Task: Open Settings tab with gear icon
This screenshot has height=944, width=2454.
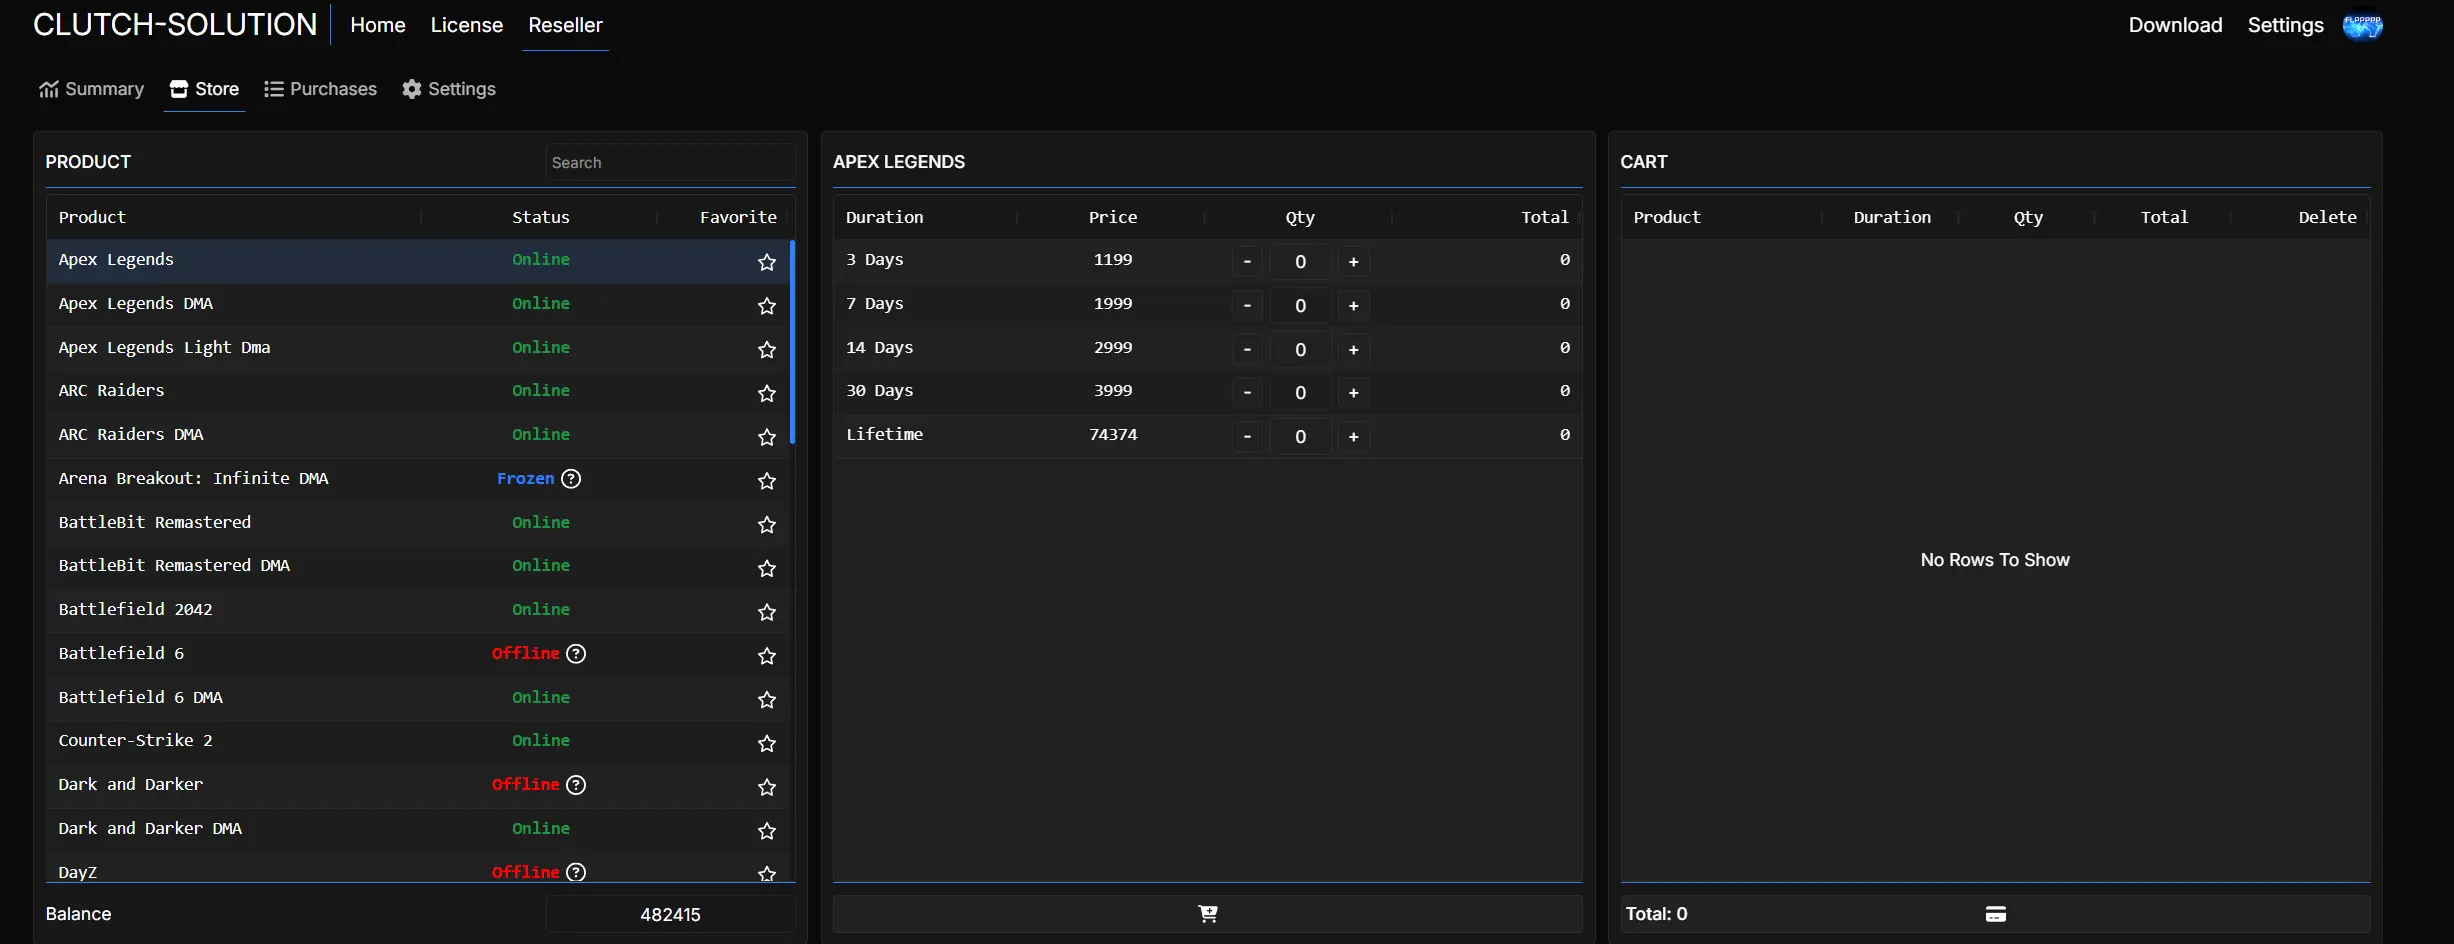Action: [x=449, y=89]
